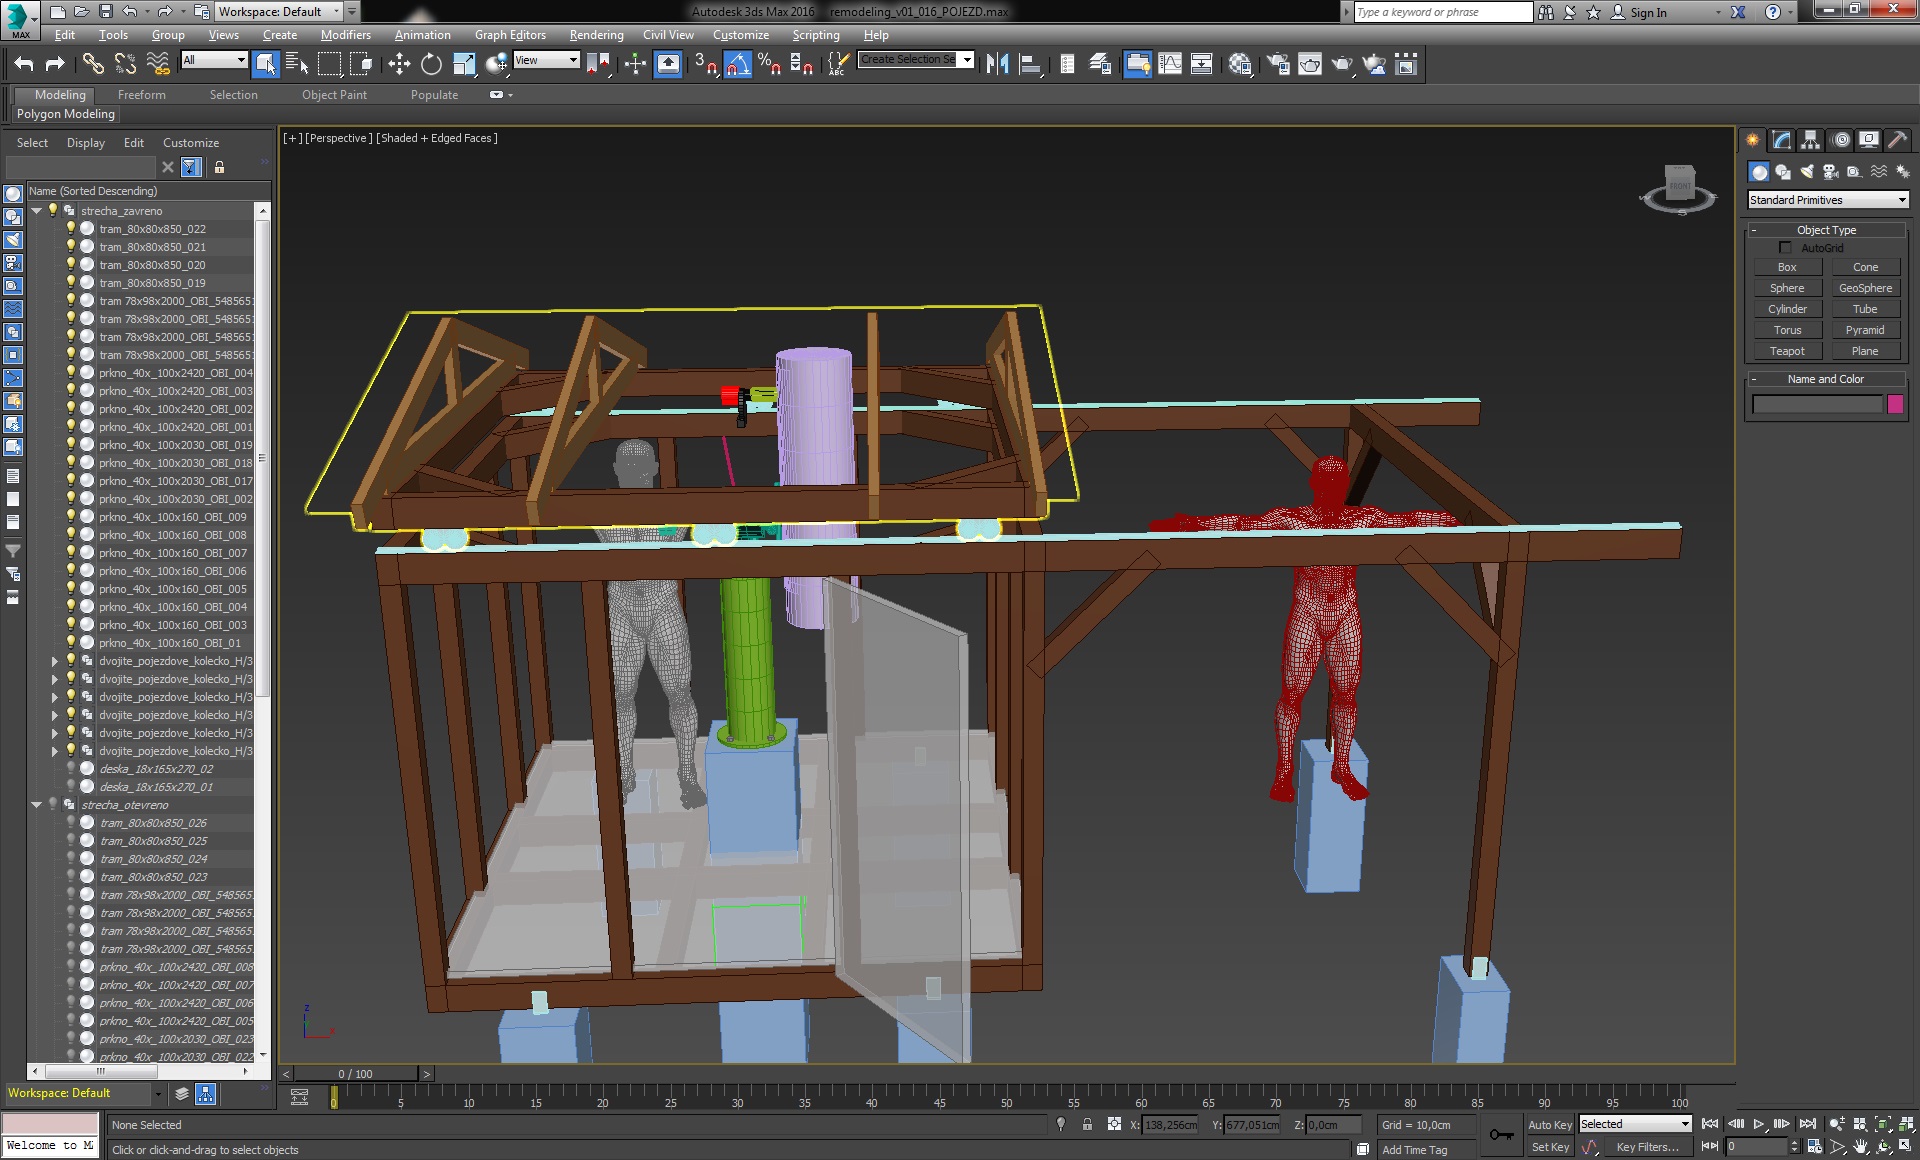Open the selection filter All dropdown

click(x=214, y=60)
